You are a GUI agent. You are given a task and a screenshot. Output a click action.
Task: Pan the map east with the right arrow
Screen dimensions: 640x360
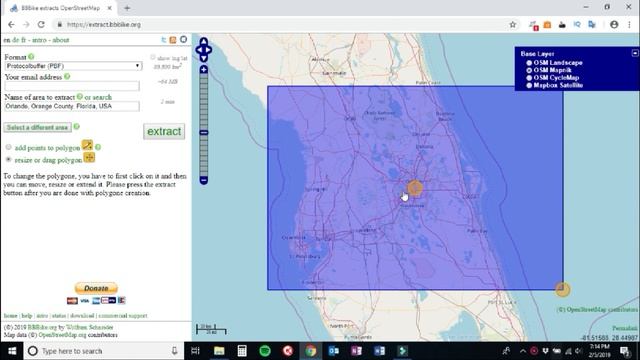pos(209,50)
